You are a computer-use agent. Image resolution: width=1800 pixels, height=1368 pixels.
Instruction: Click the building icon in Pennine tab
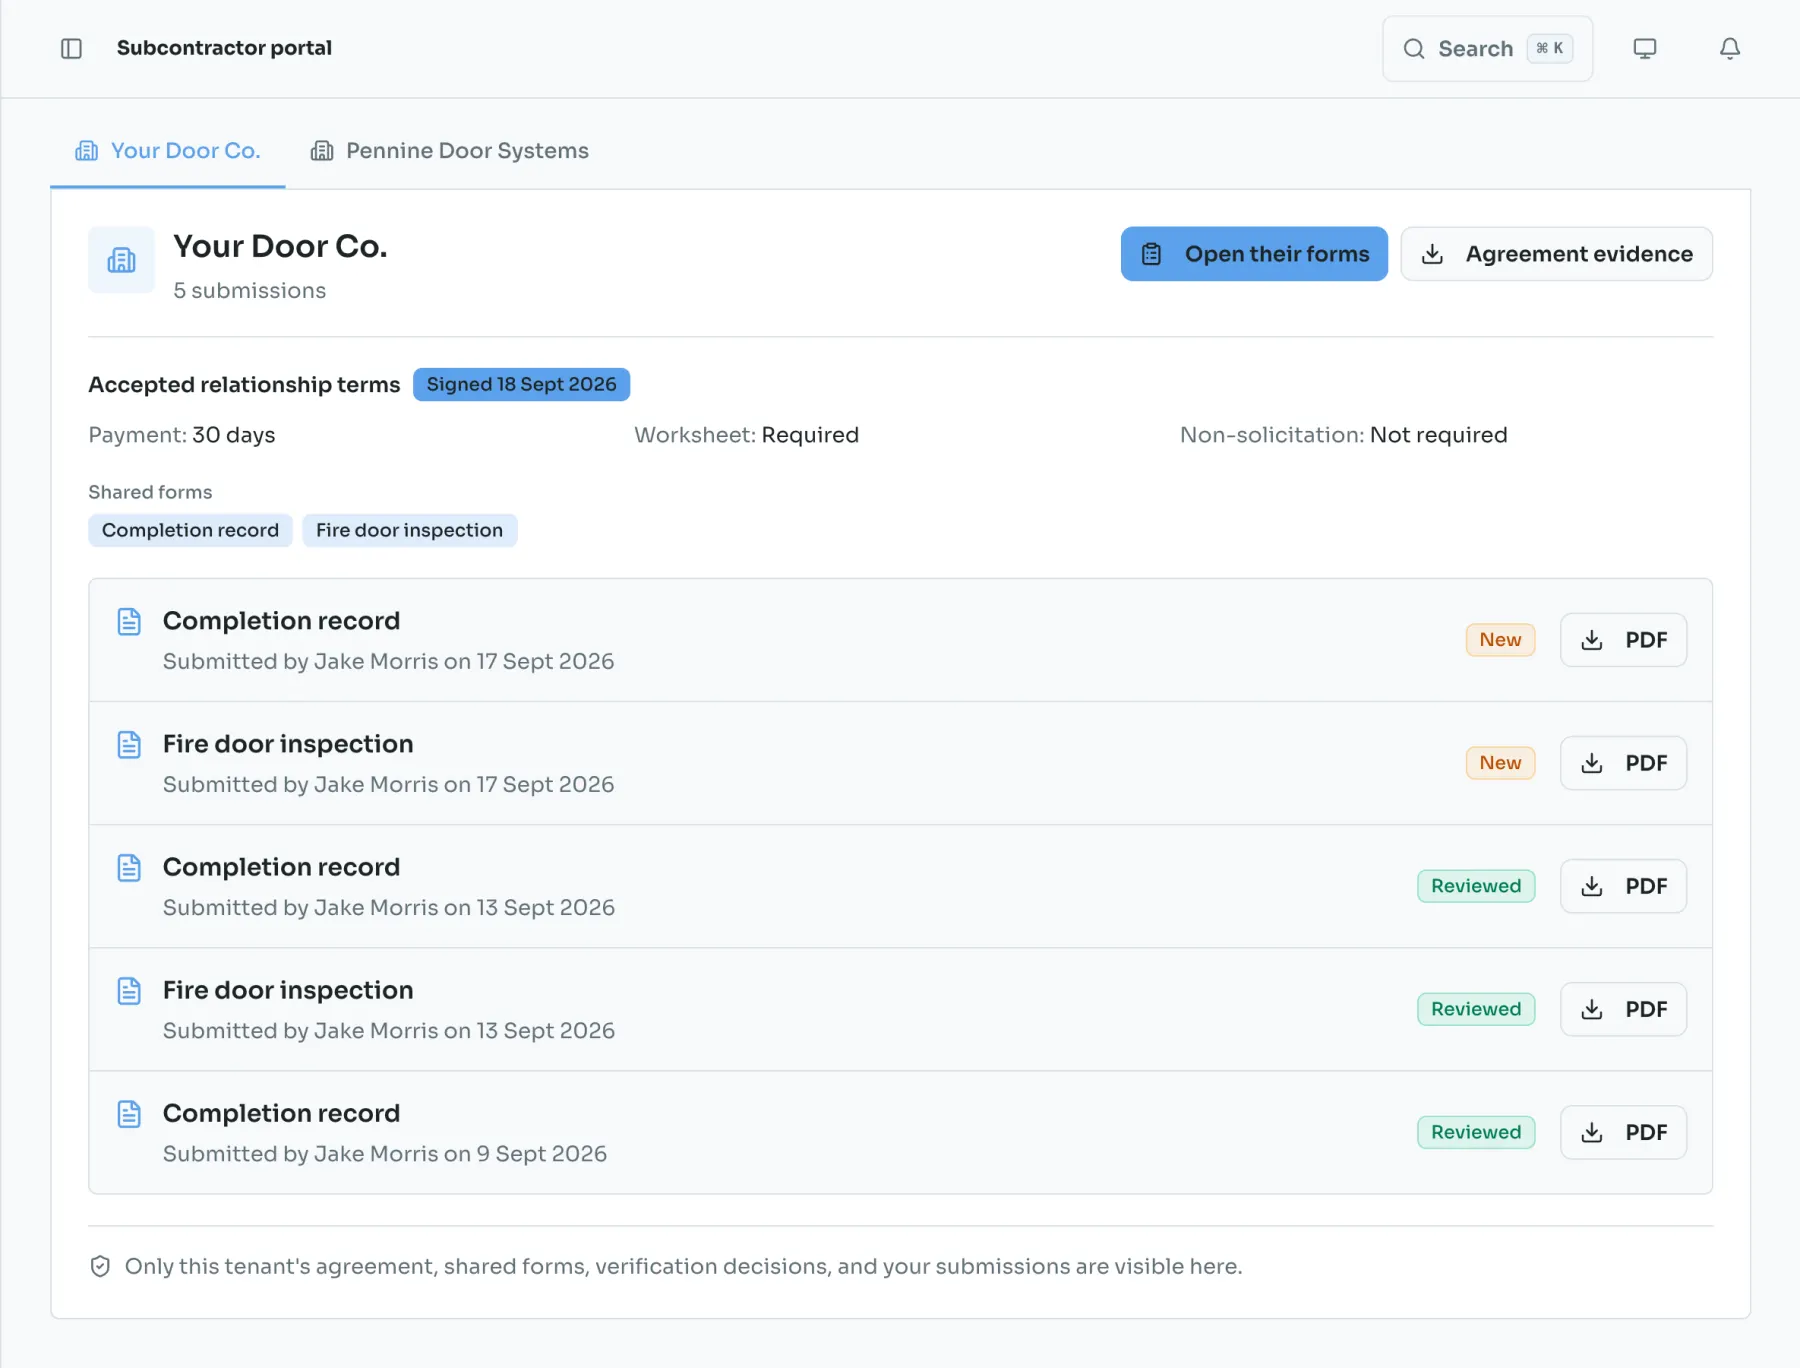[x=322, y=151]
